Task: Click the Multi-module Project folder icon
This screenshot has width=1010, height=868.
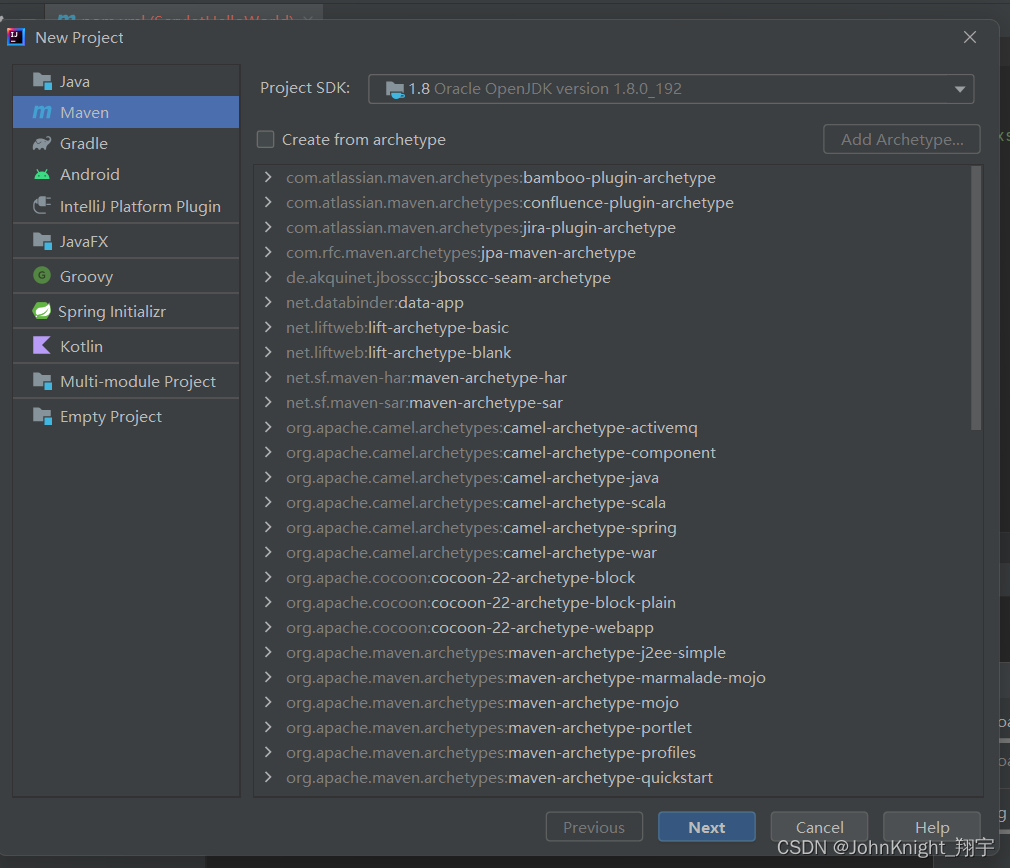Action: [x=42, y=381]
